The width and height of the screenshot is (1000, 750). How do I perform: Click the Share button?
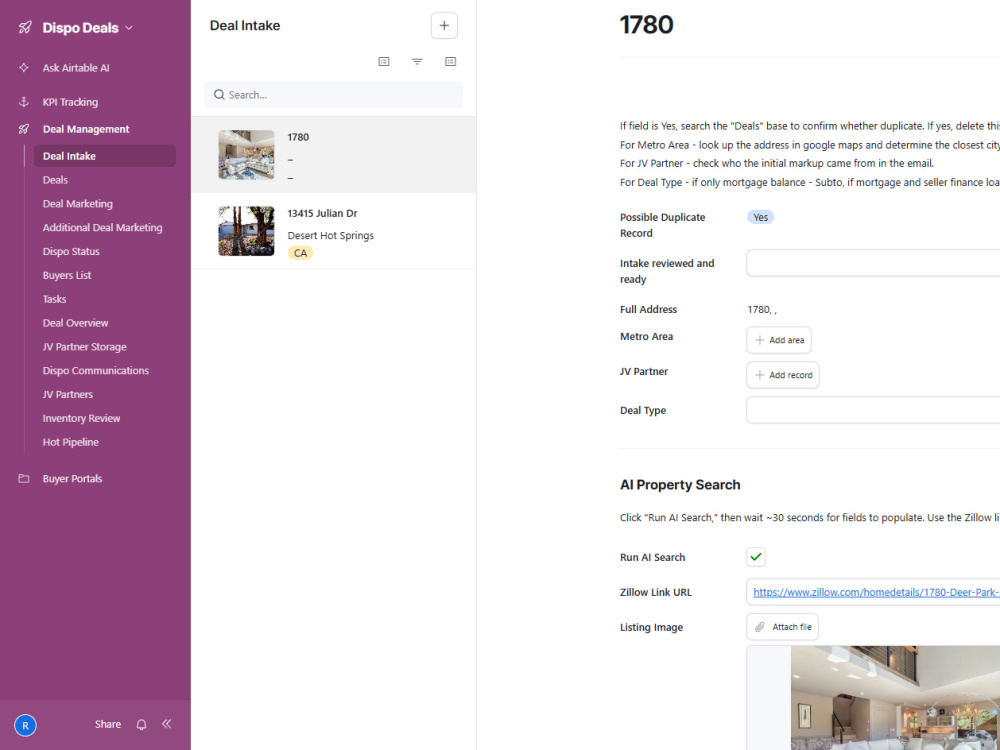click(x=108, y=724)
